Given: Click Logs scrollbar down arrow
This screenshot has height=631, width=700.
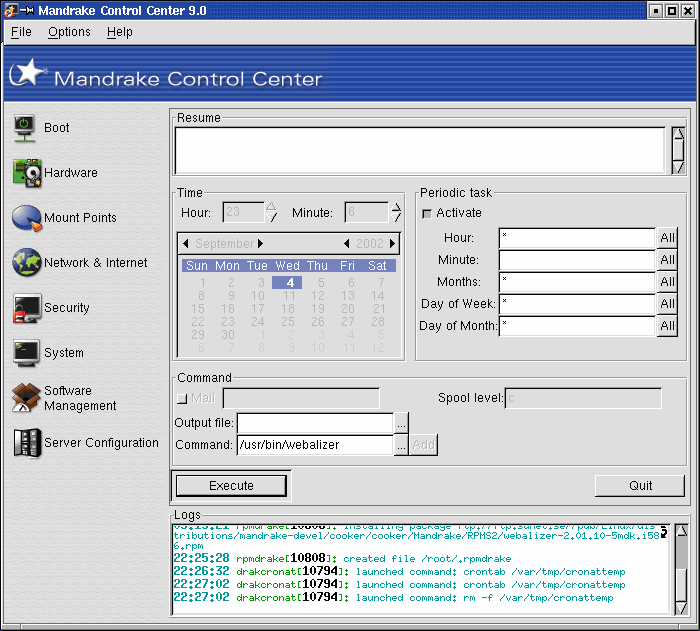Looking at the screenshot, I should pyautogui.click(x=681, y=608).
